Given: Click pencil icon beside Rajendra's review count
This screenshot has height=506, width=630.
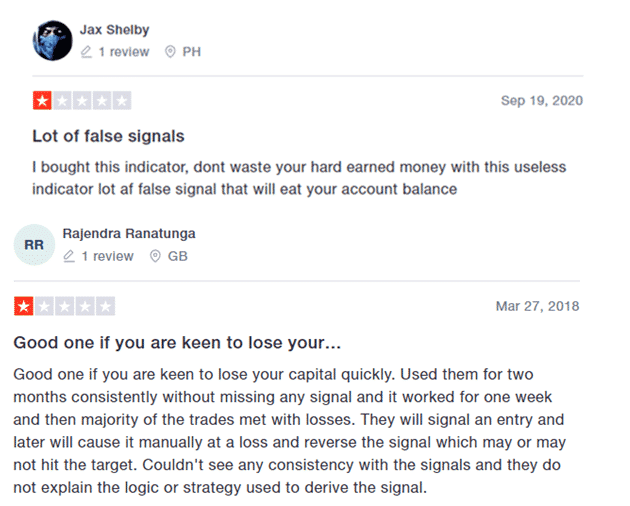Looking at the screenshot, I should 69,256.
